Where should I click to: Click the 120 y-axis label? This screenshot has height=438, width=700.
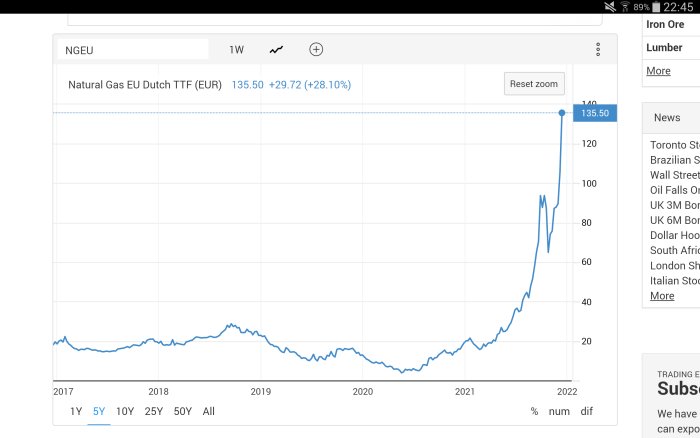589,144
